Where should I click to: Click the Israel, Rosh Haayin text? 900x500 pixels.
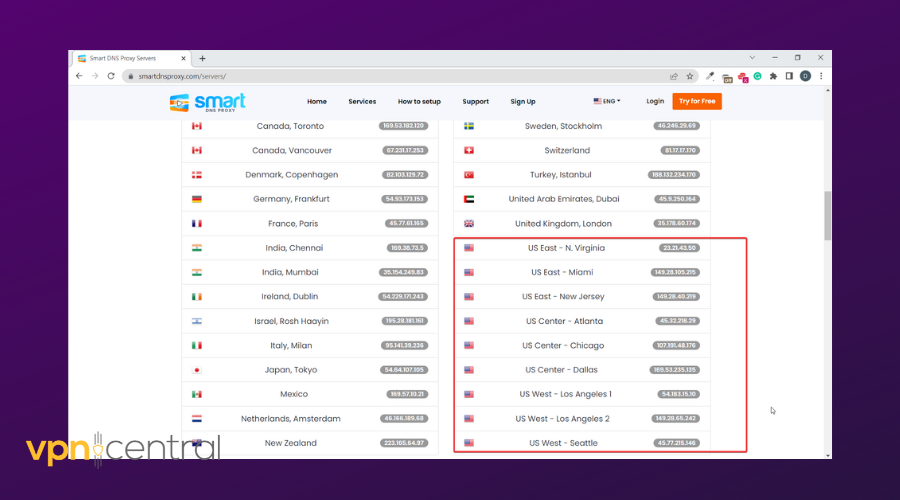pyautogui.click(x=292, y=321)
